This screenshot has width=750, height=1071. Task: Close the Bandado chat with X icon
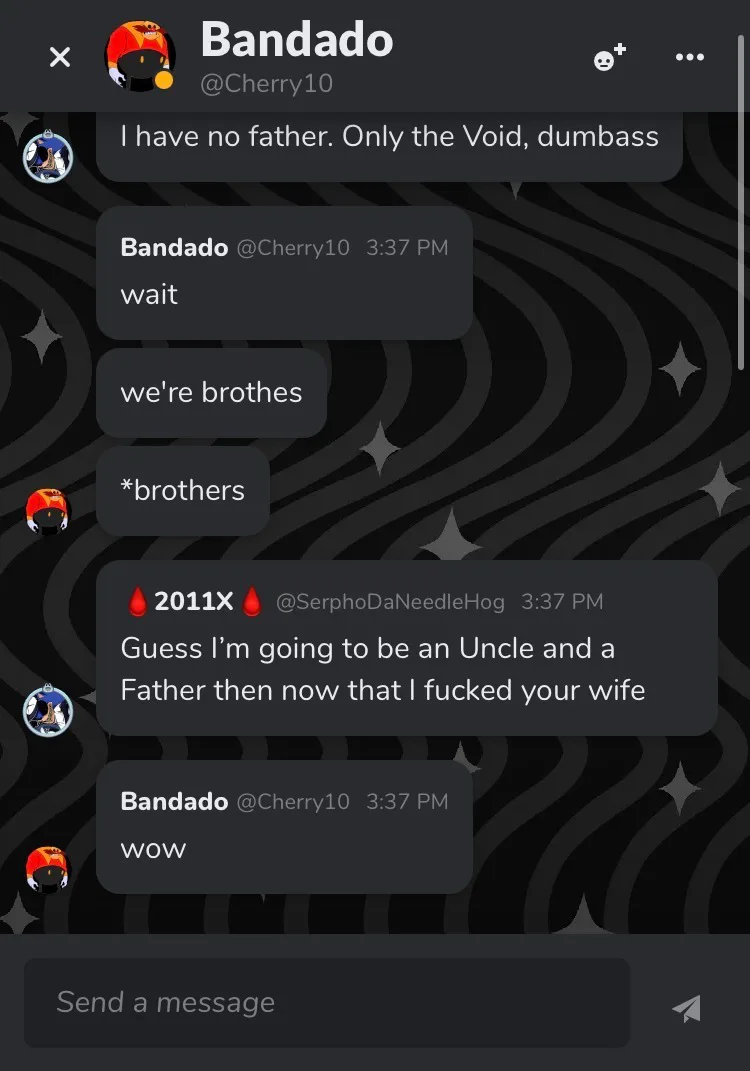(60, 57)
